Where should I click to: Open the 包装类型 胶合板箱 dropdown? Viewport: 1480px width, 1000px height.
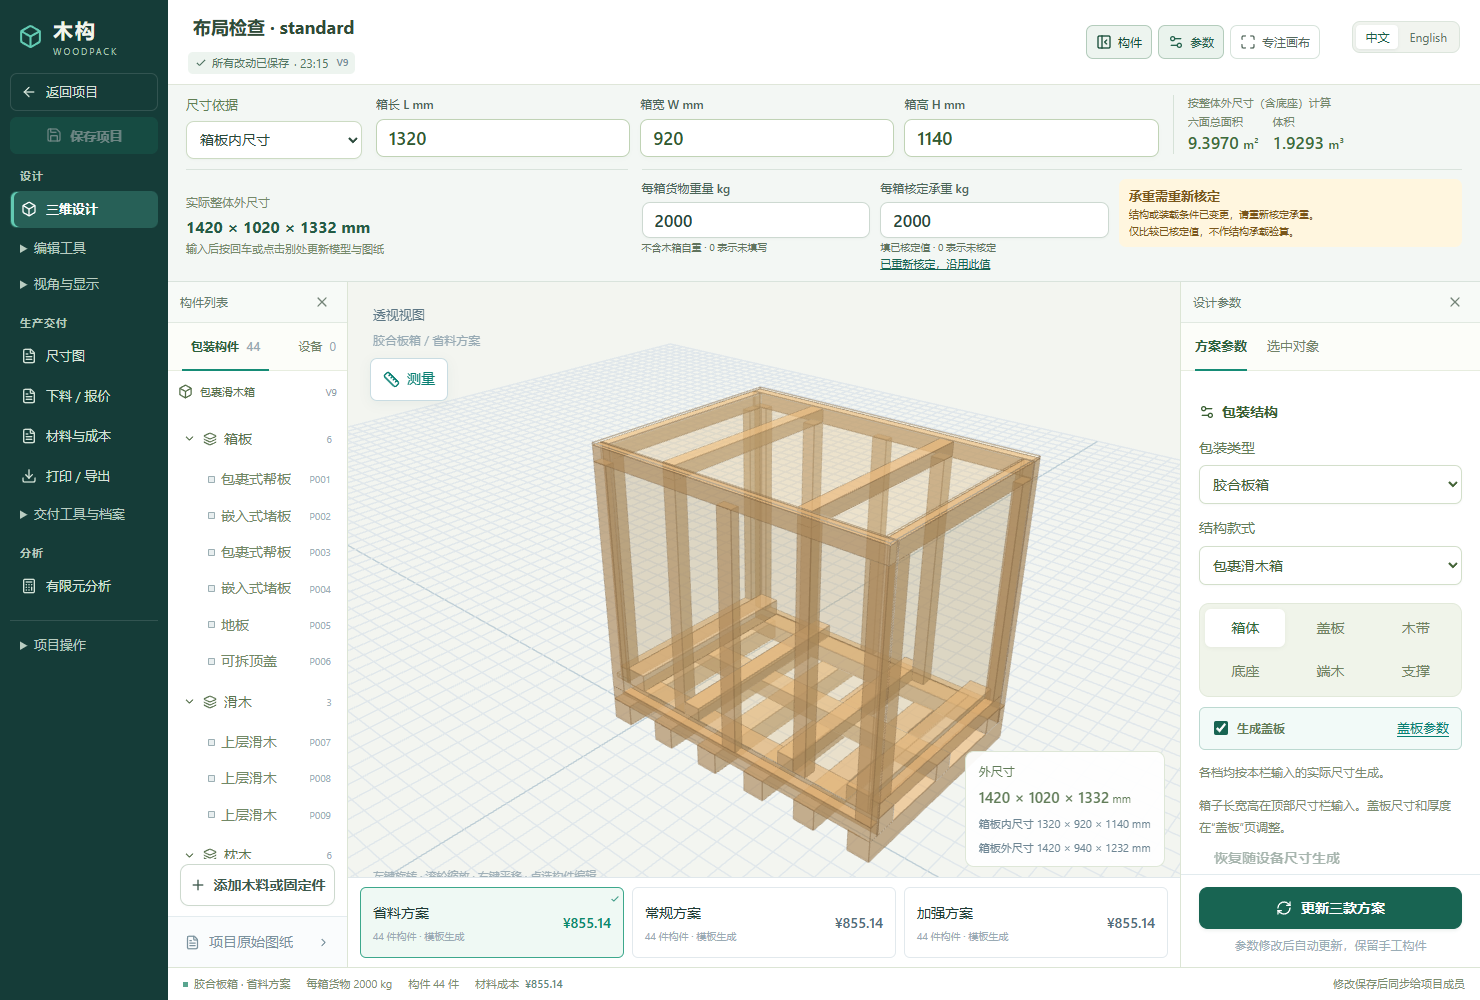[1330, 485]
